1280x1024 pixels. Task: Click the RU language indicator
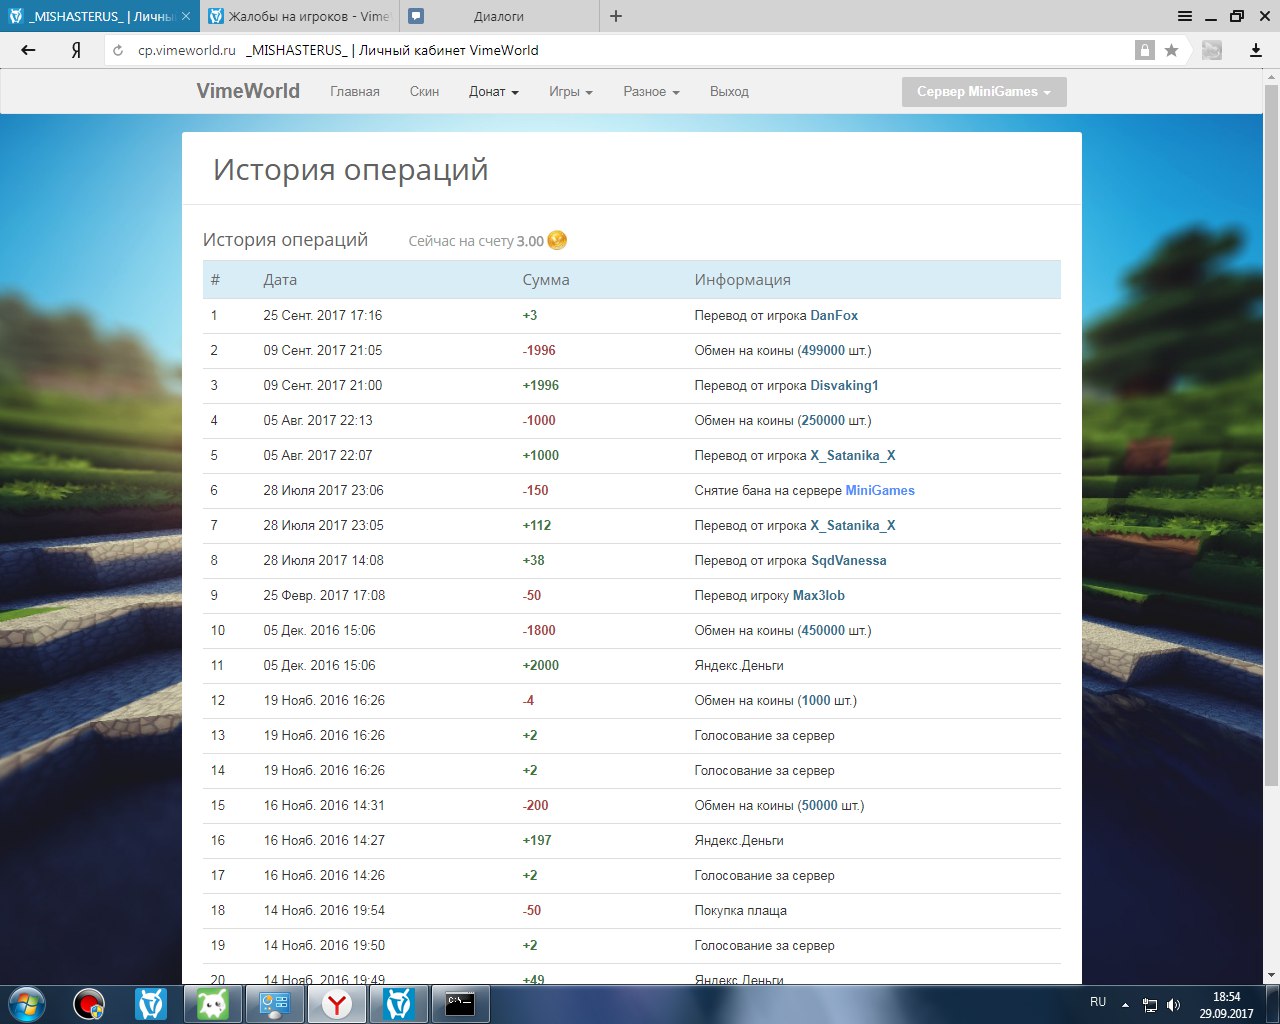click(x=1098, y=1002)
